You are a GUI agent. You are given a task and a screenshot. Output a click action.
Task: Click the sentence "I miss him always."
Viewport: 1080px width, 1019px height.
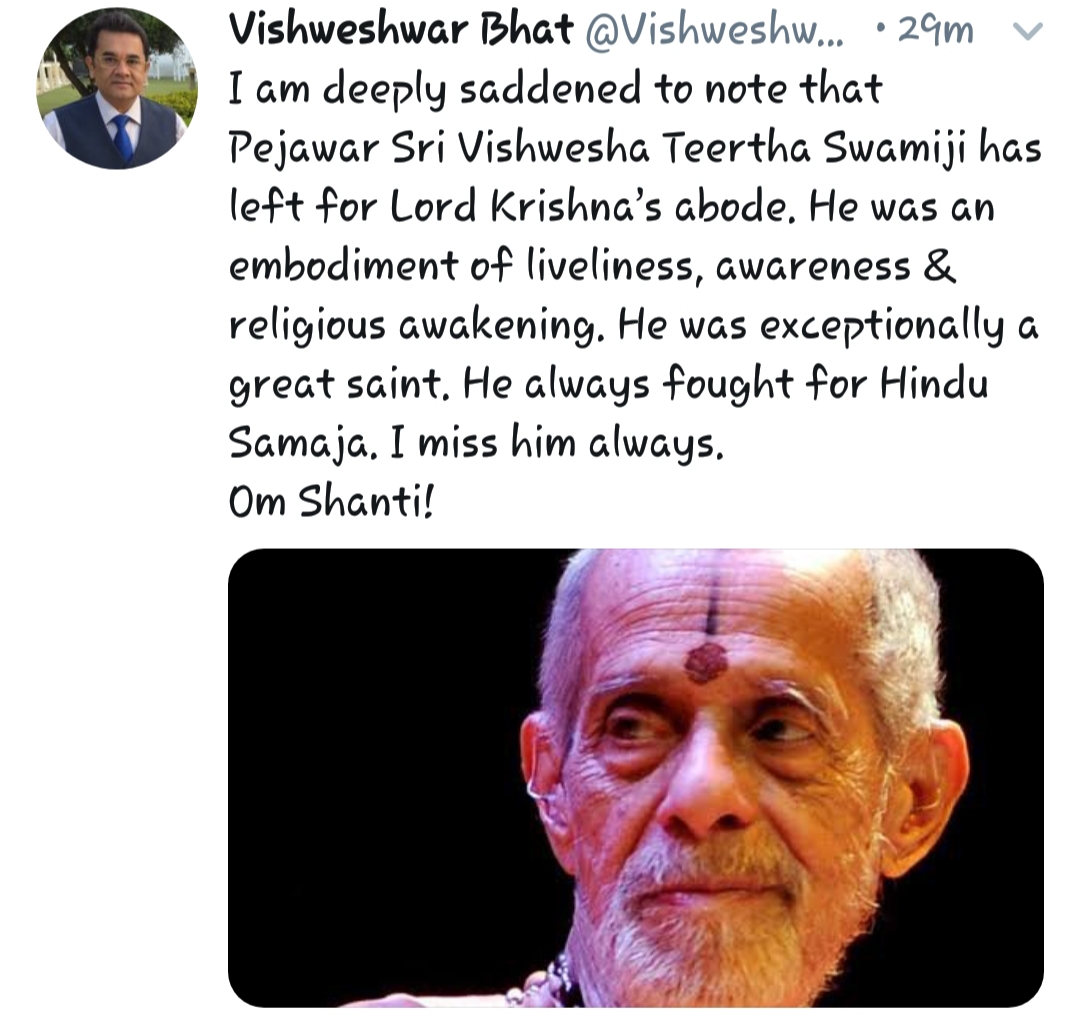[x=557, y=443]
